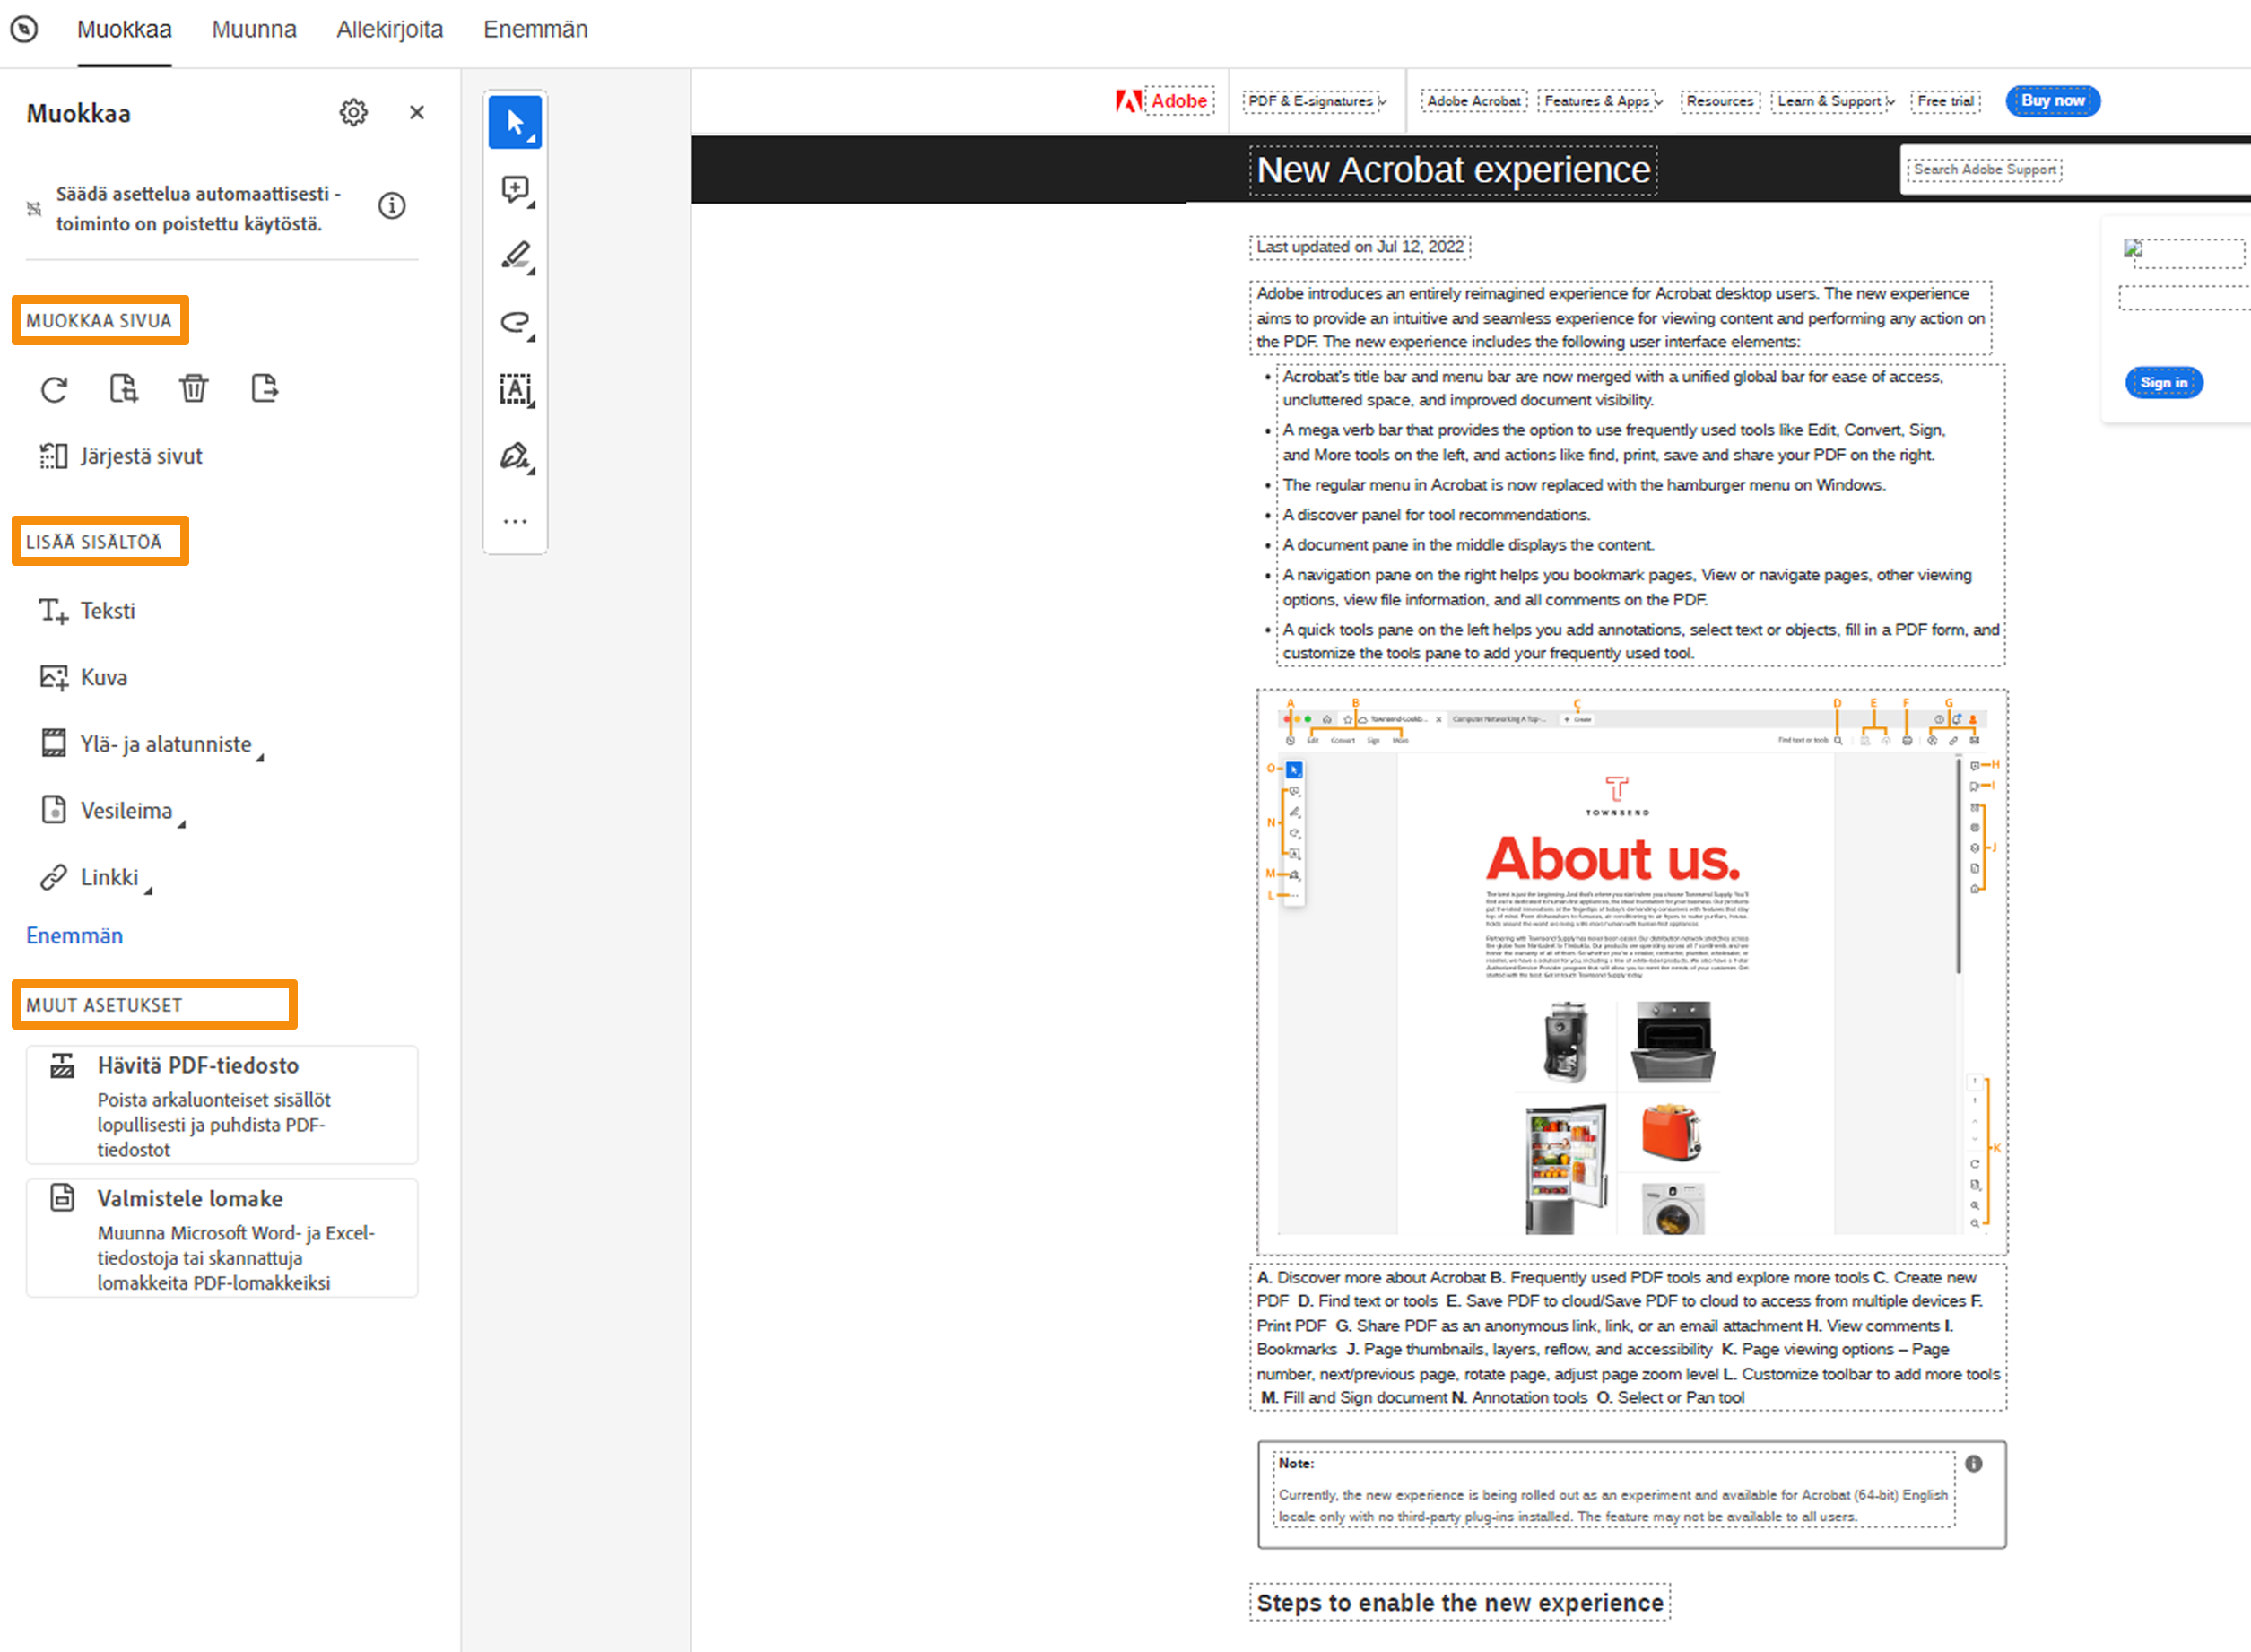Expand the Linkki dropdown

pyautogui.click(x=109, y=877)
